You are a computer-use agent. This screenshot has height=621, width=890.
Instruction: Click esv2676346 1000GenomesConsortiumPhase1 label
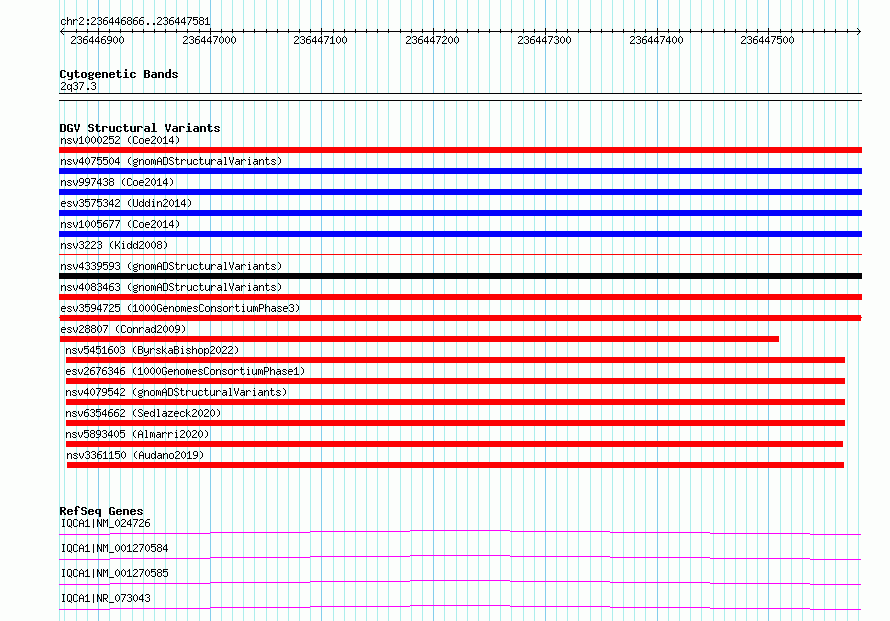[x=185, y=371]
